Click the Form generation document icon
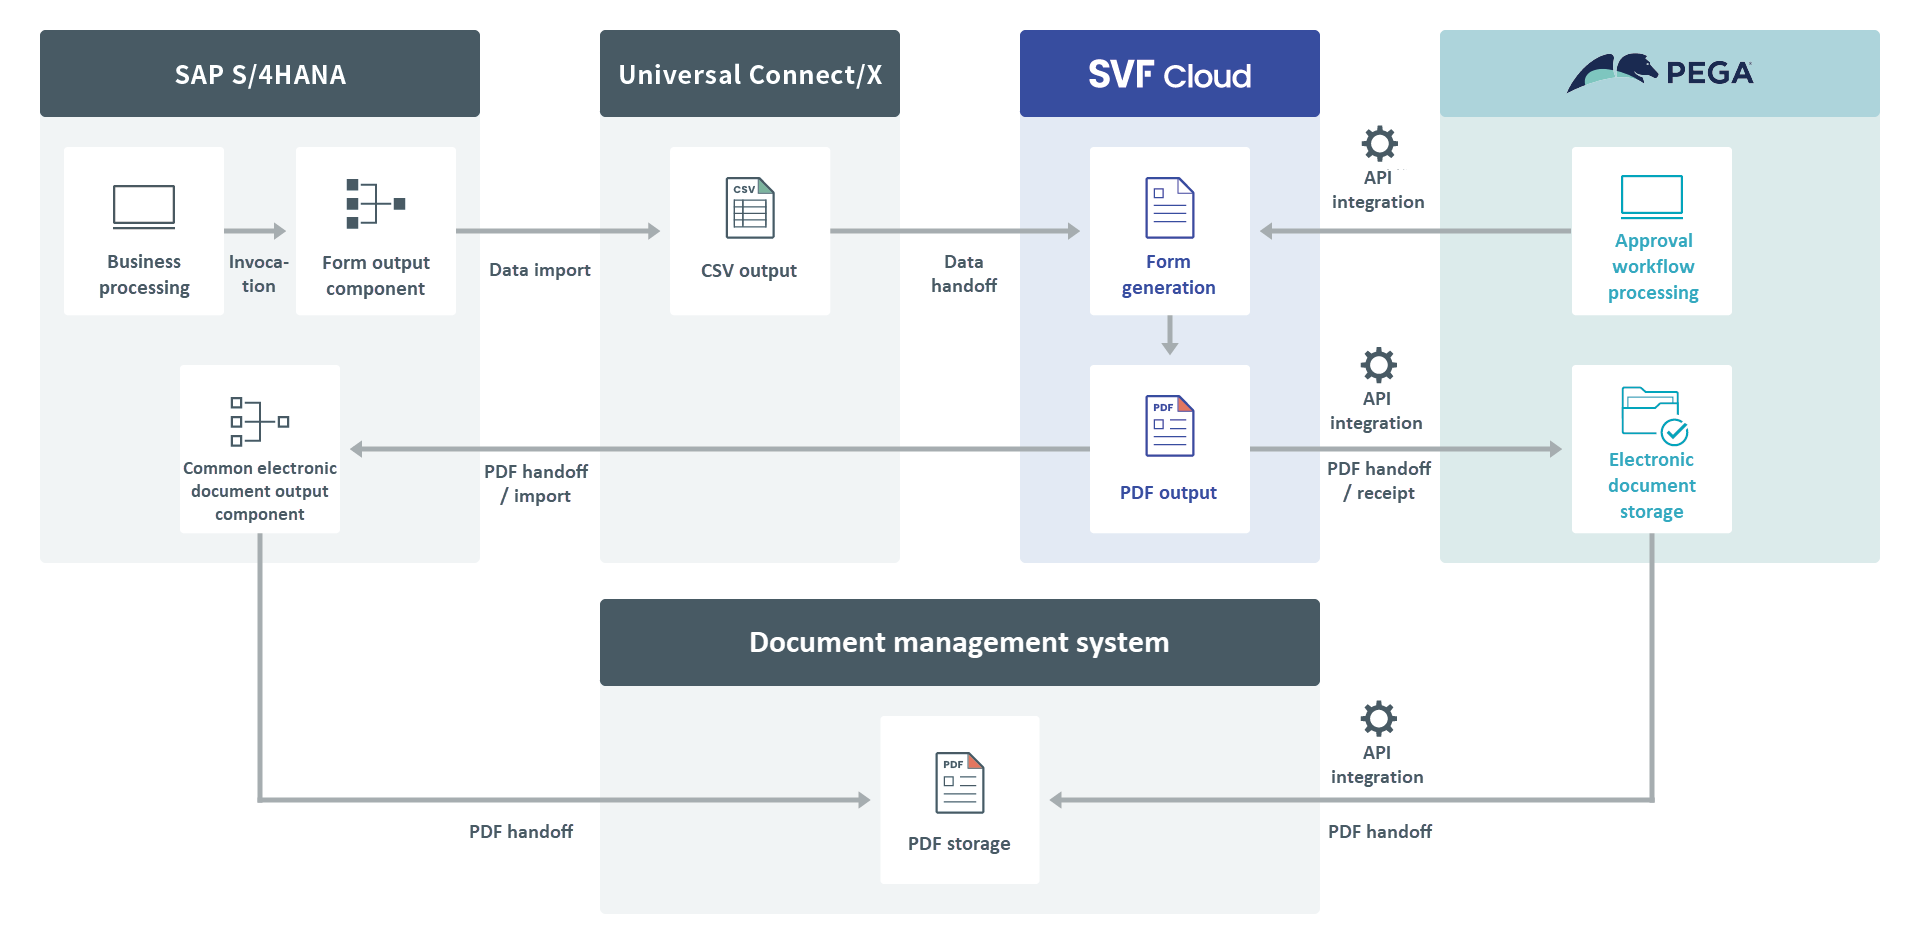Screen dimensions: 1920x944 click(x=1169, y=208)
